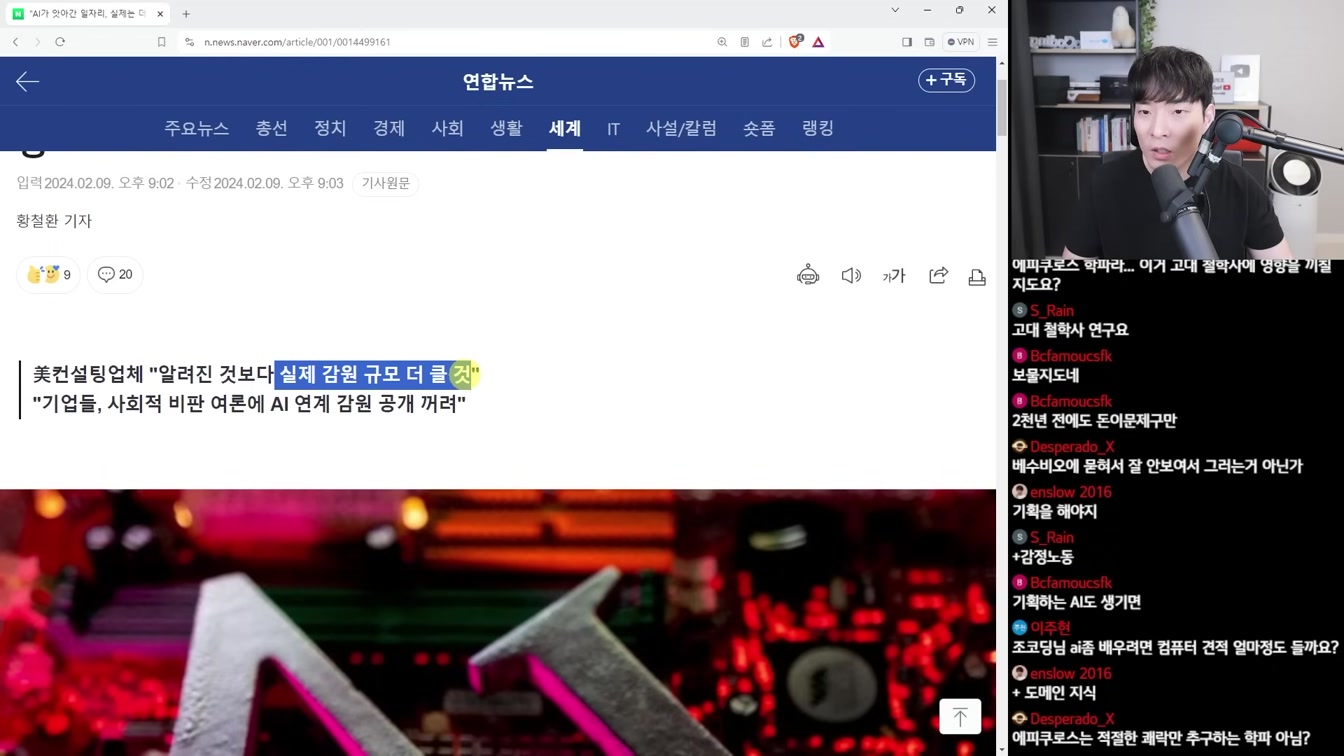
Task: Click the webcam video feed
Action: tap(1176, 130)
